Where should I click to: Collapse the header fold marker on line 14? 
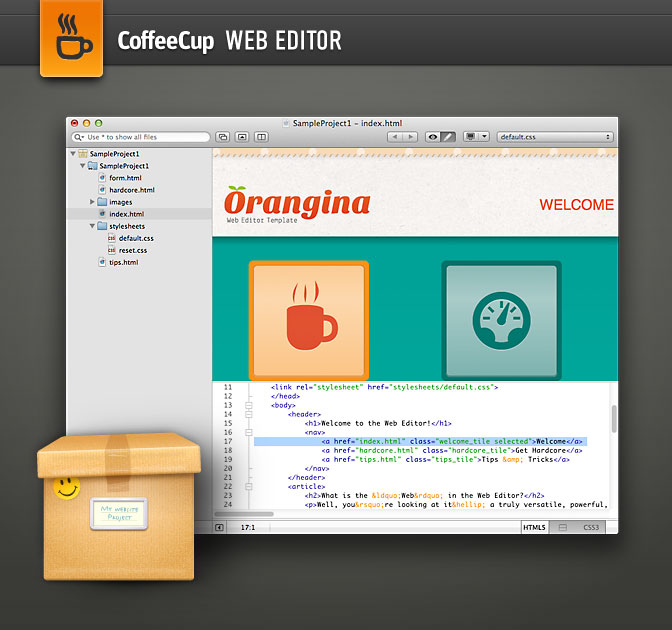pyautogui.click(x=249, y=414)
